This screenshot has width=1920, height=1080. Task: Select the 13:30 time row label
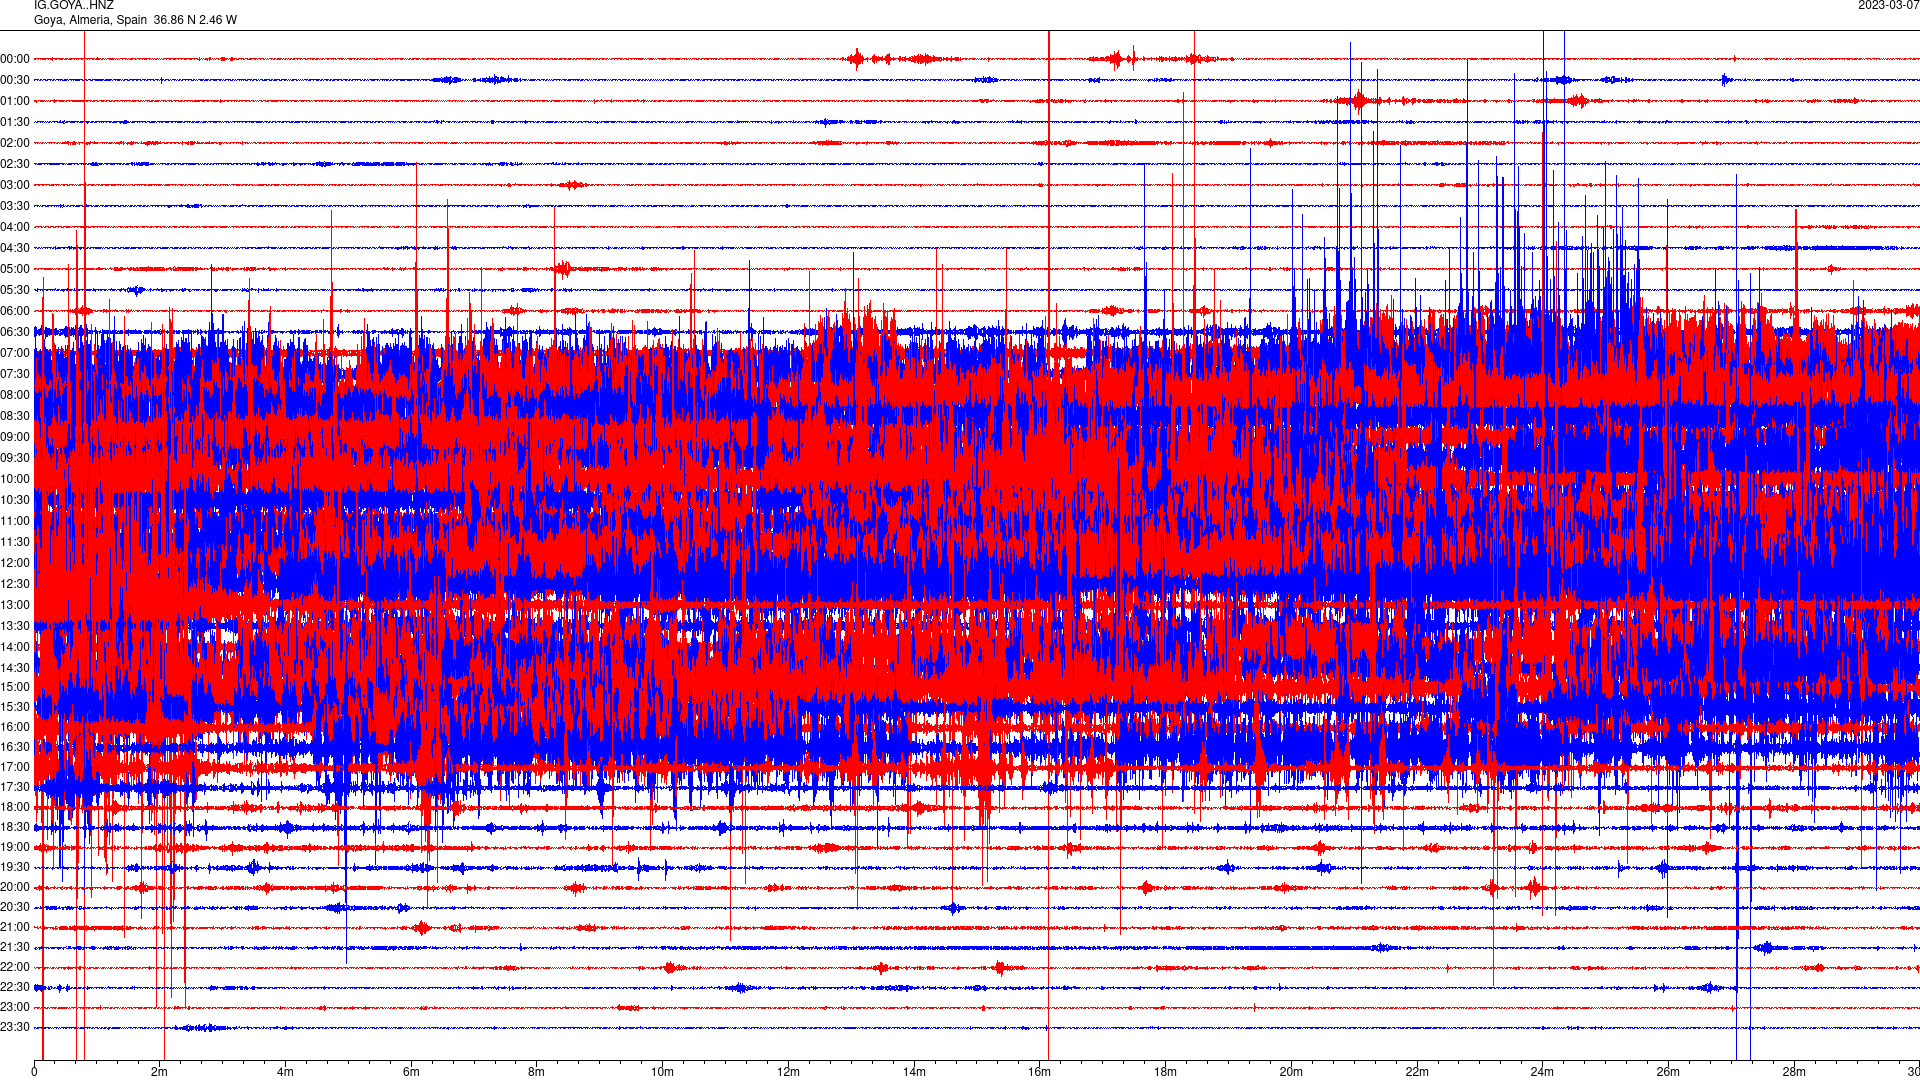pyautogui.click(x=15, y=626)
